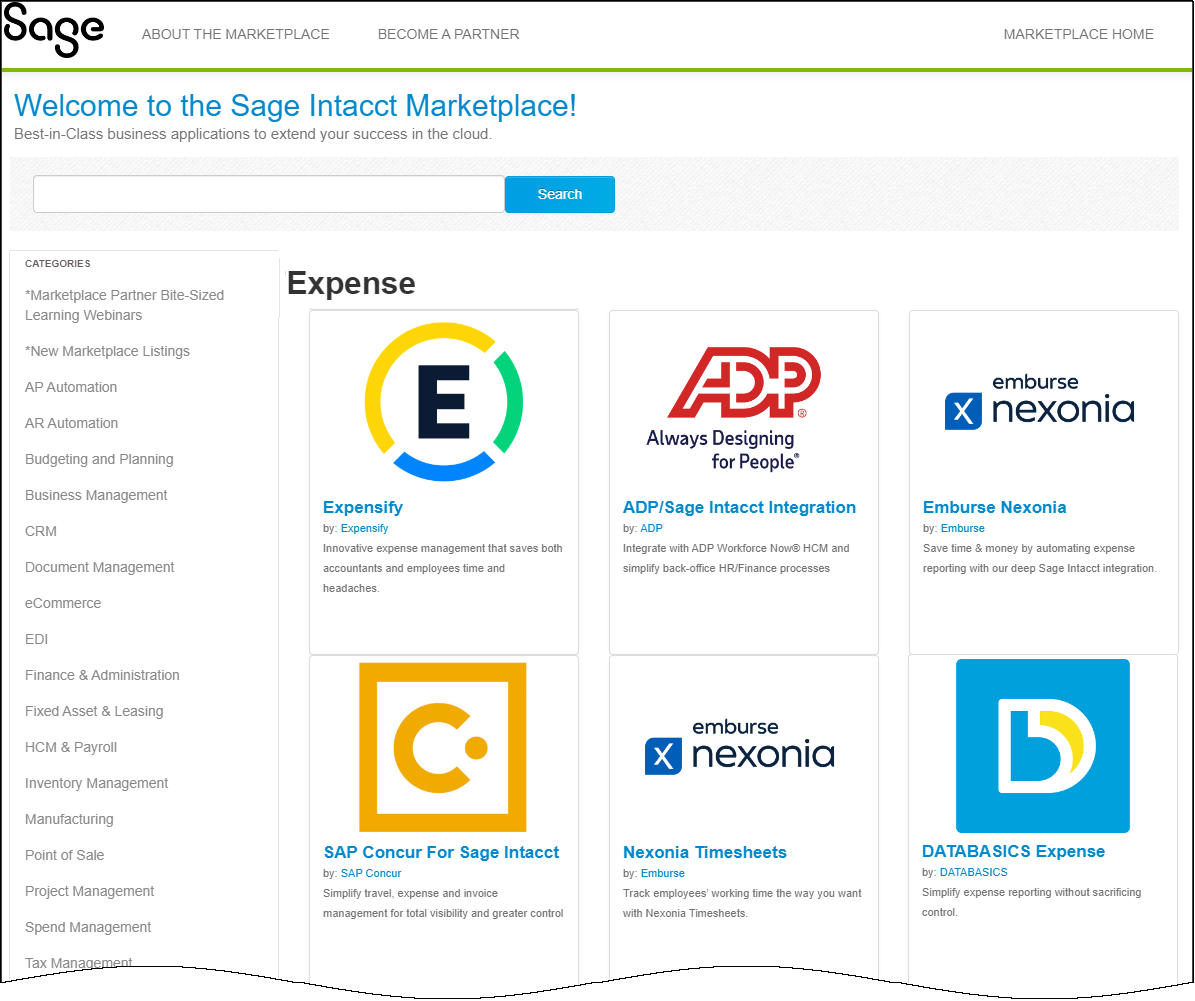The width and height of the screenshot is (1195, 1001).
Task: Select Point of Sale category
Action: pos(65,855)
